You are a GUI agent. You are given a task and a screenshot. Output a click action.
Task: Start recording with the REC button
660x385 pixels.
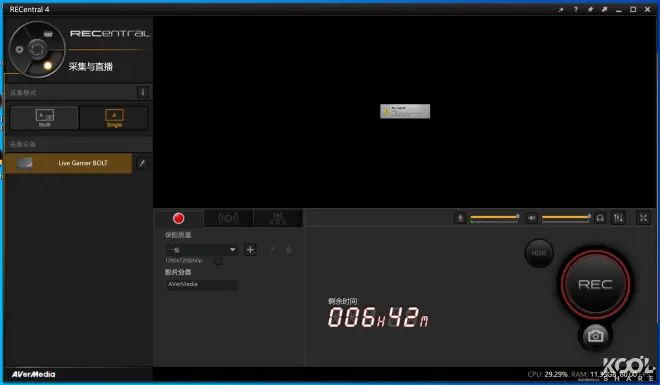[x=595, y=284]
